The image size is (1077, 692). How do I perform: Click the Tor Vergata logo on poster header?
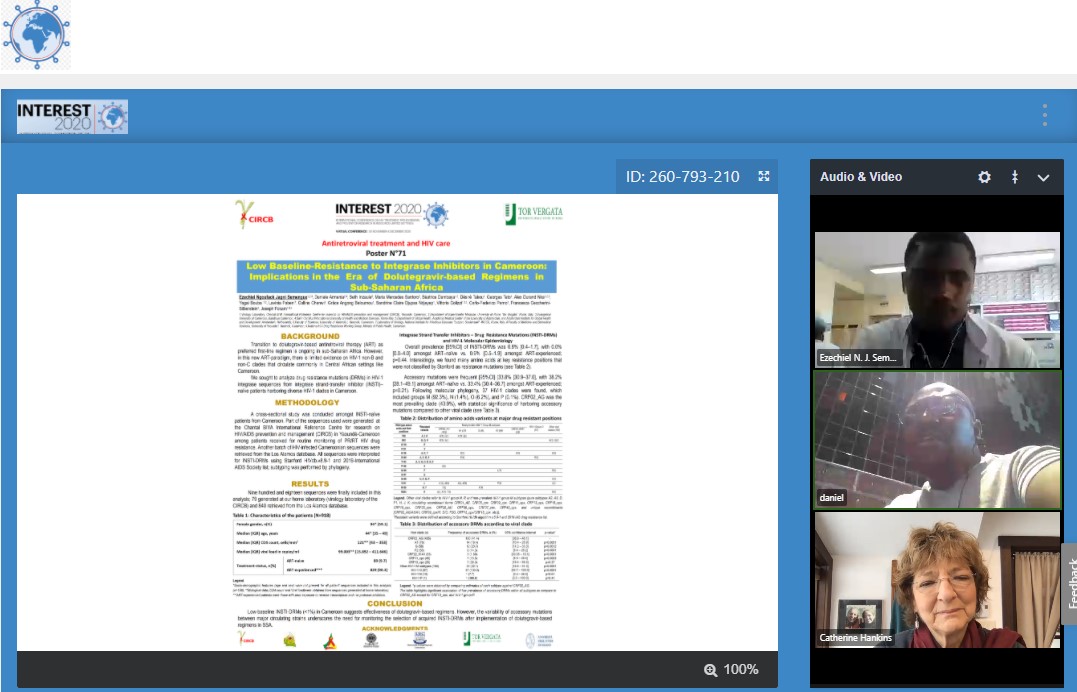[x=534, y=214]
